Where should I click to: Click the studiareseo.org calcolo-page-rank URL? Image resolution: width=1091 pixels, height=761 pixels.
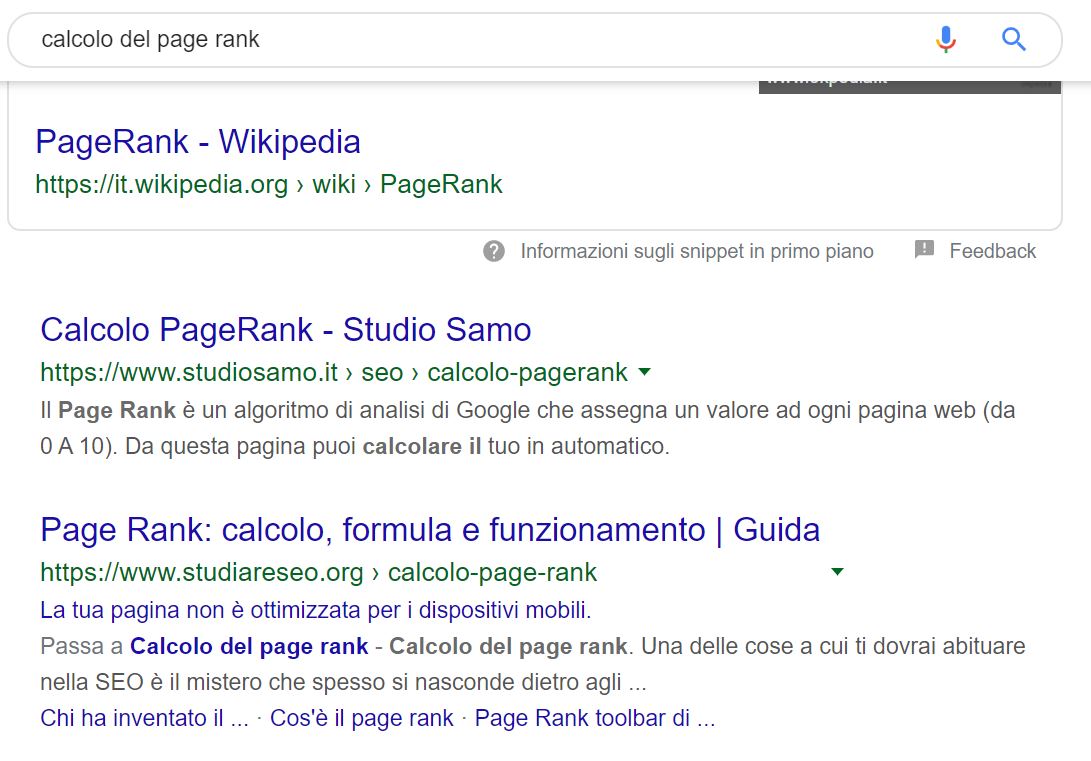point(319,572)
